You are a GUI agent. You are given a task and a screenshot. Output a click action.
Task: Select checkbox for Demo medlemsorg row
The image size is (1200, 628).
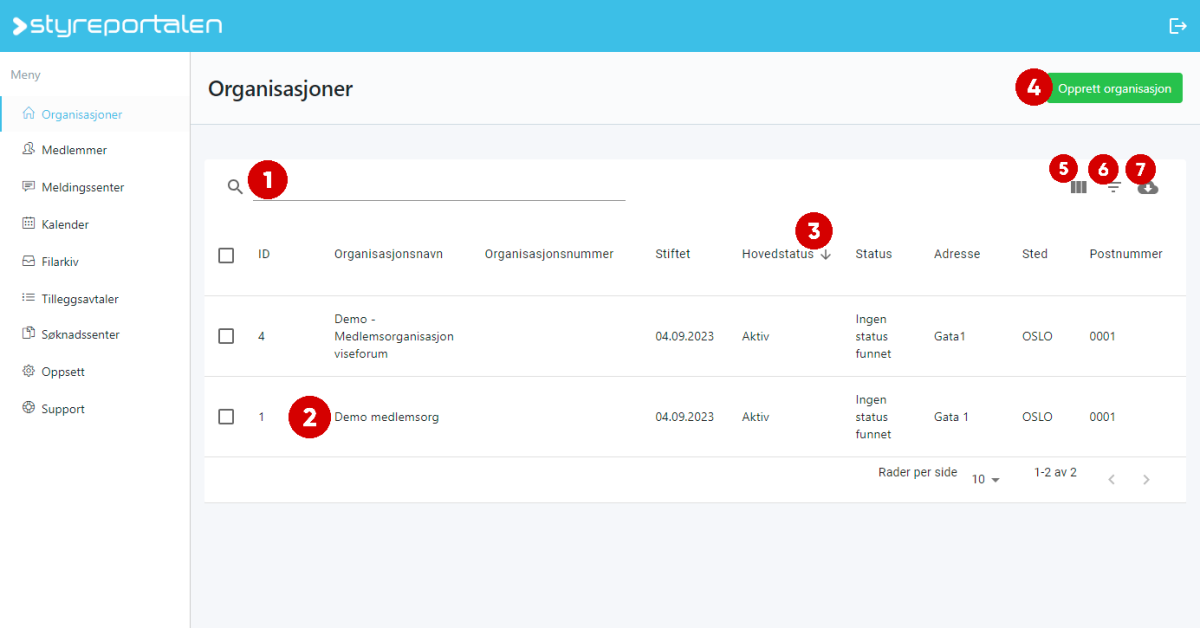pyautogui.click(x=226, y=417)
